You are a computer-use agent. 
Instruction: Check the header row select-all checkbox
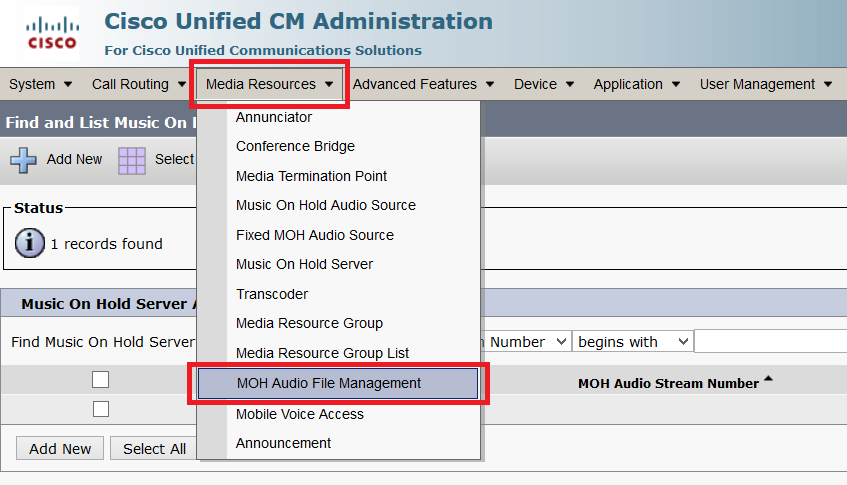(x=100, y=379)
